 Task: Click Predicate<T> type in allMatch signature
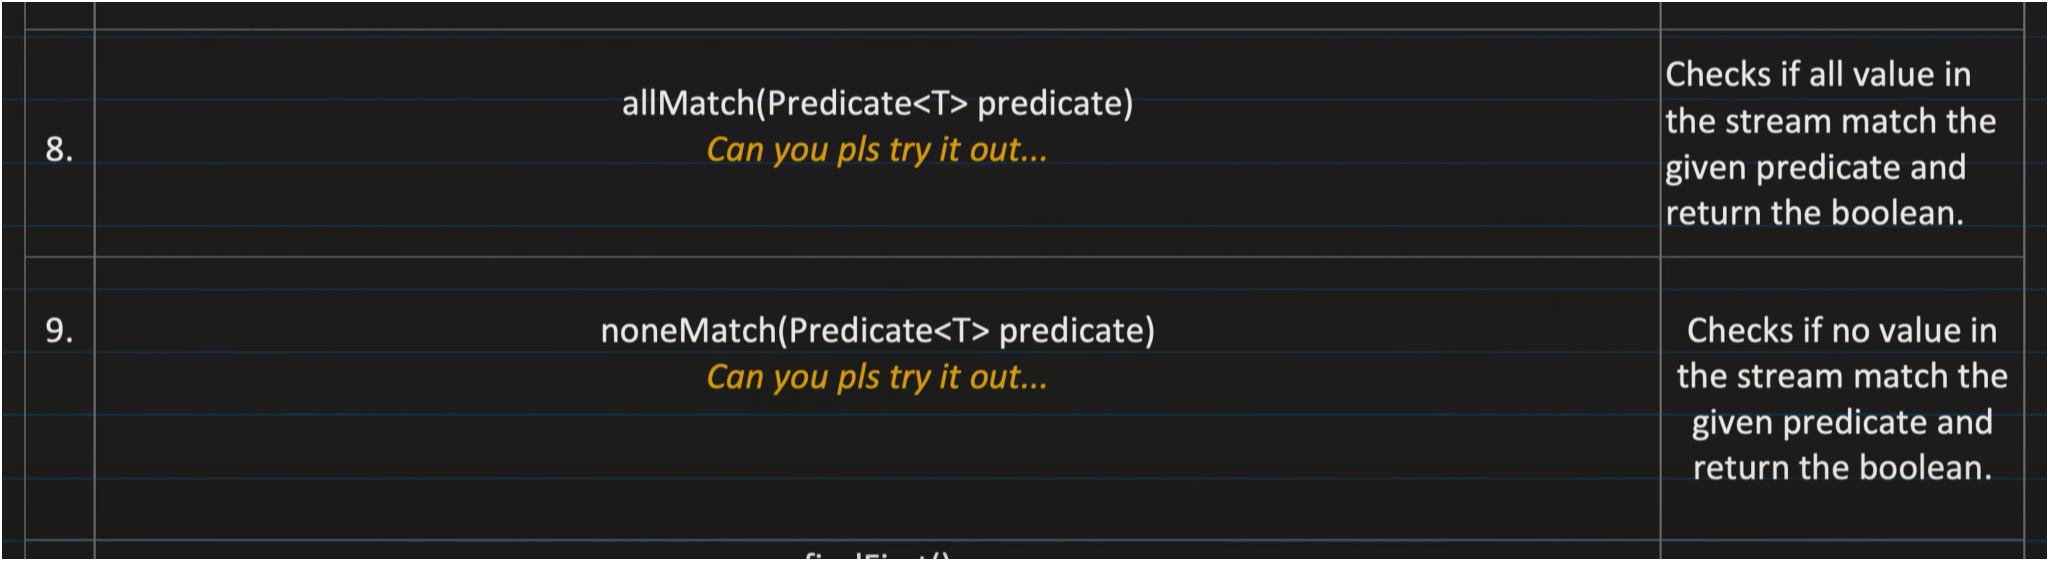click(x=867, y=103)
